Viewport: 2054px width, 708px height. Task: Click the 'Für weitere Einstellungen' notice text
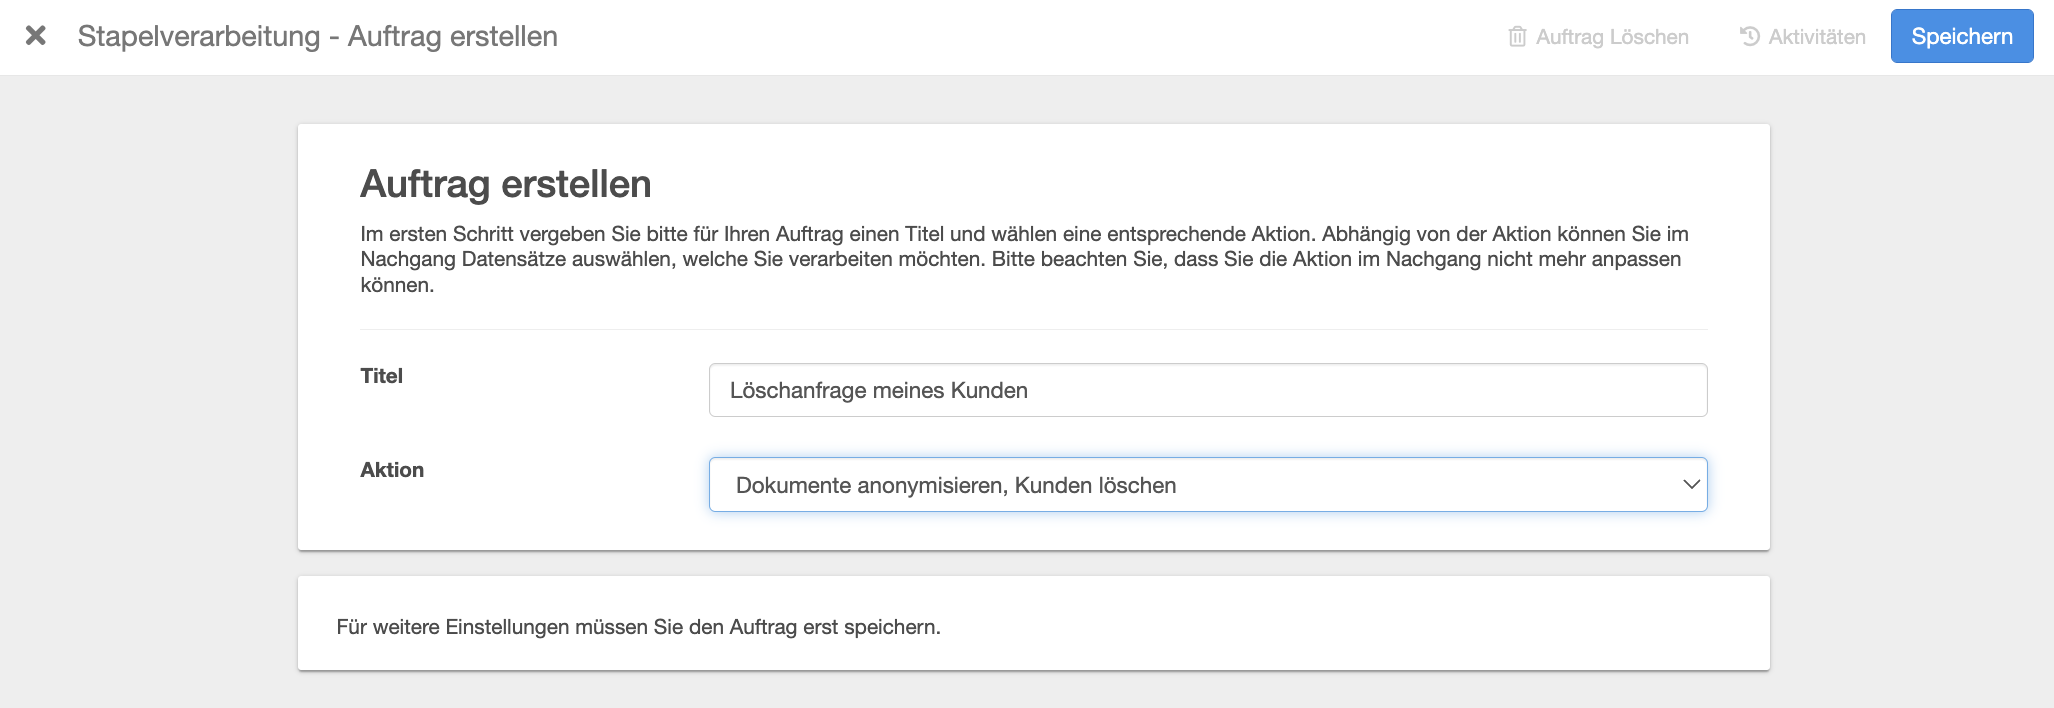[638, 627]
